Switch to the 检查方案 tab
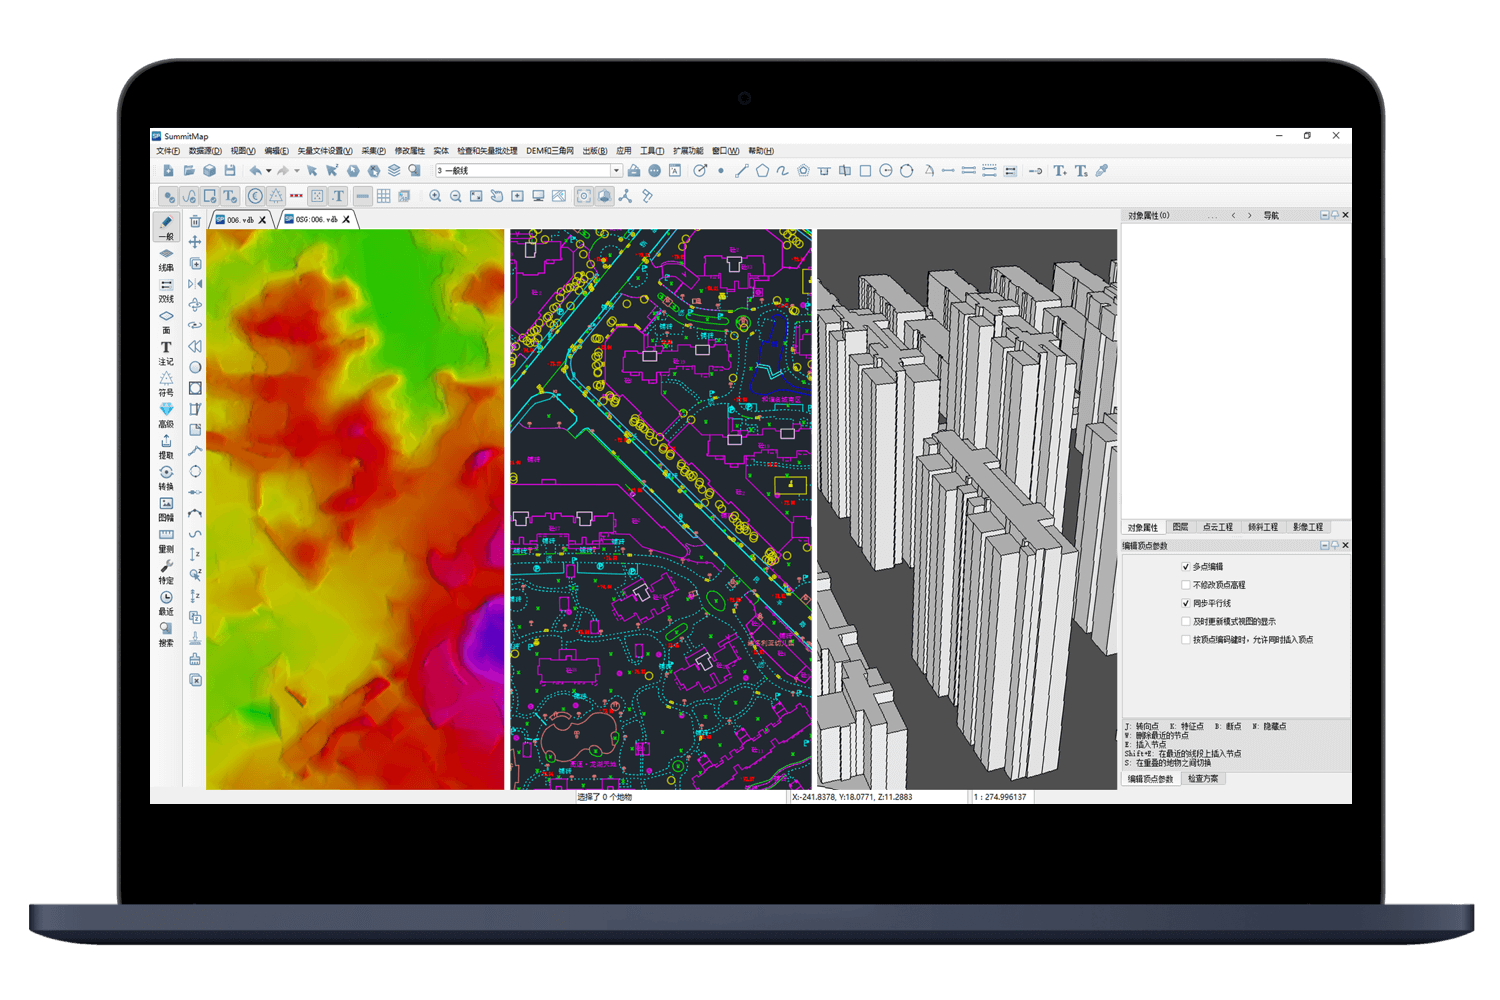The height and width of the screenshot is (1000, 1500). [x=1203, y=779]
